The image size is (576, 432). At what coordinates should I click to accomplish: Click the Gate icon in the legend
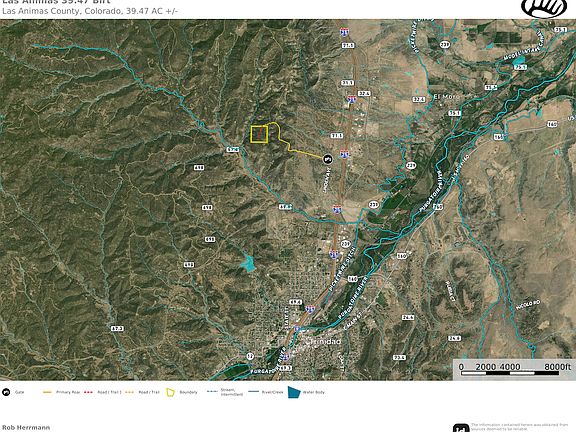click(x=6, y=392)
